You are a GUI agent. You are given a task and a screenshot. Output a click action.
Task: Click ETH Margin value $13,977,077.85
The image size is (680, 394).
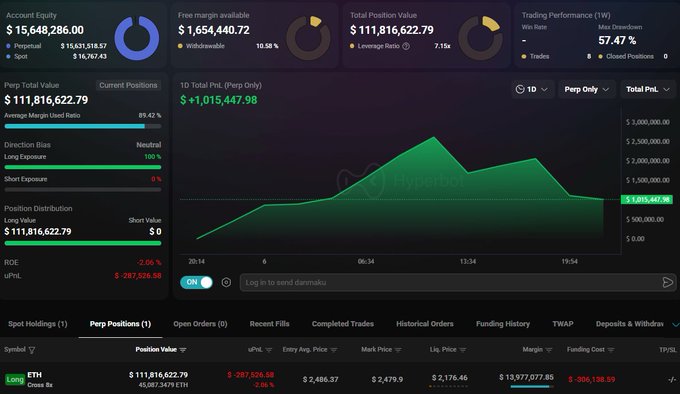[526, 378]
